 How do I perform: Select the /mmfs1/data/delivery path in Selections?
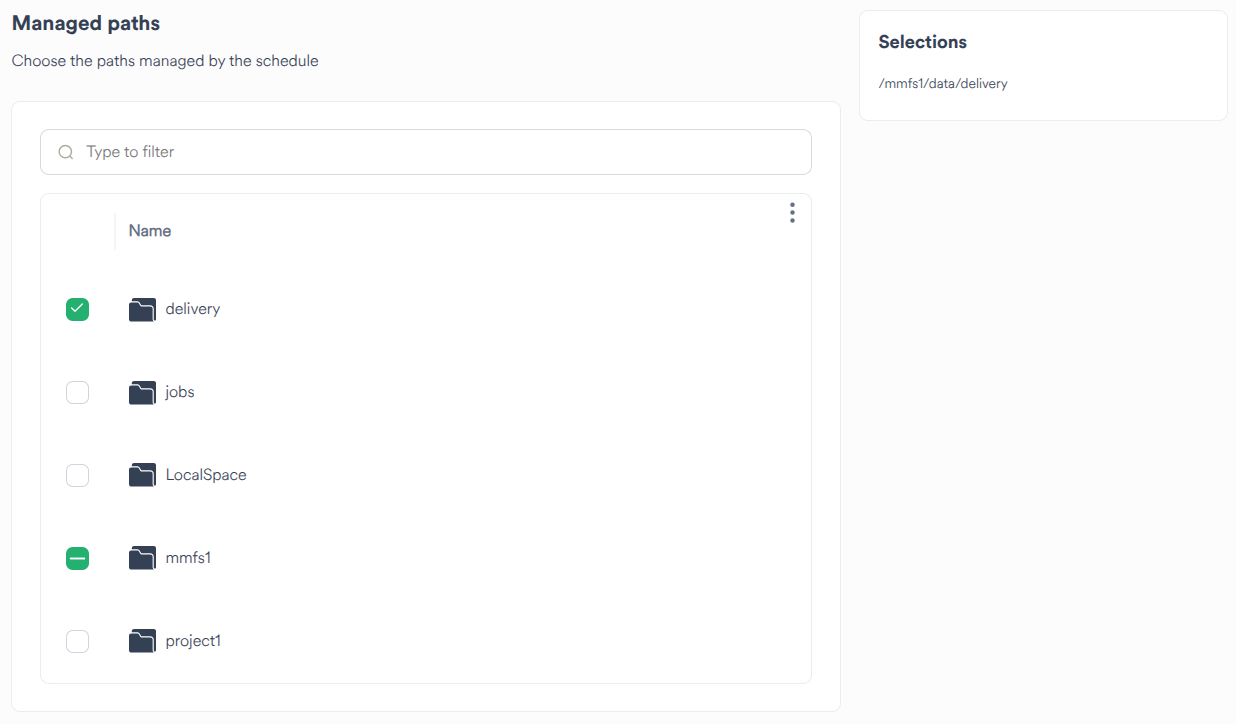pyautogui.click(x=943, y=83)
